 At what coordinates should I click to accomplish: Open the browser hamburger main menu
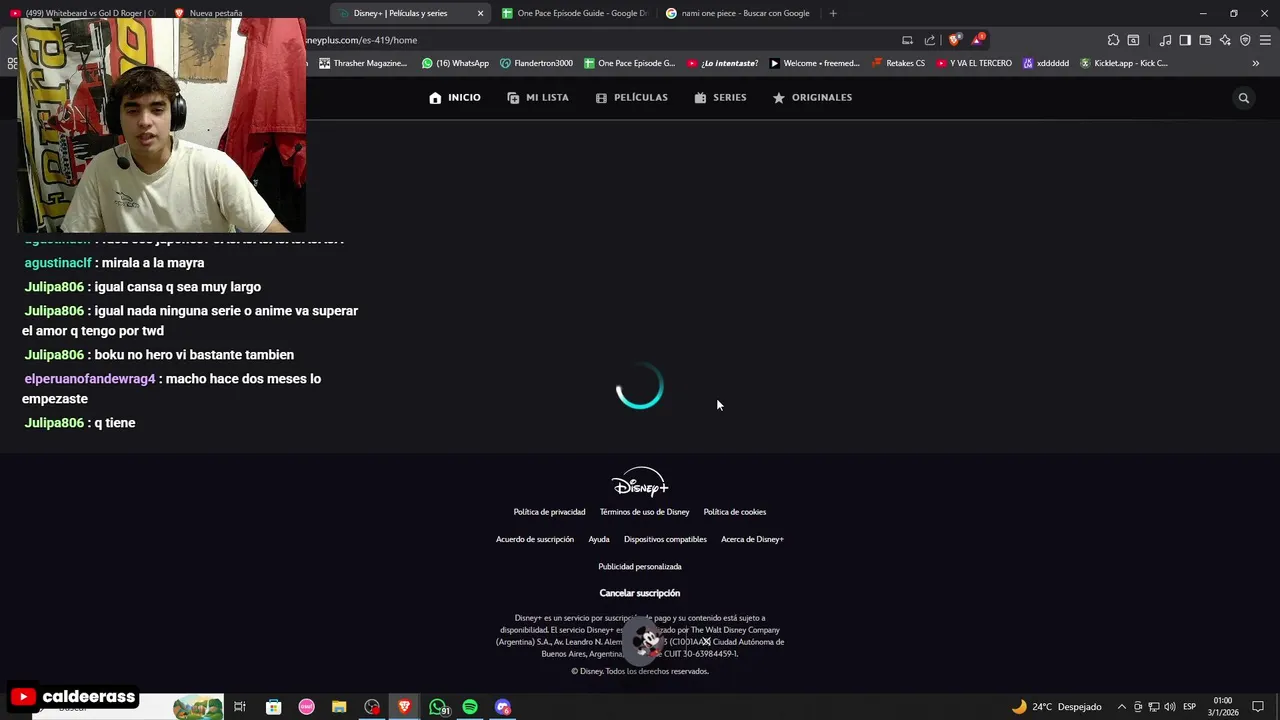pyautogui.click(x=1265, y=40)
